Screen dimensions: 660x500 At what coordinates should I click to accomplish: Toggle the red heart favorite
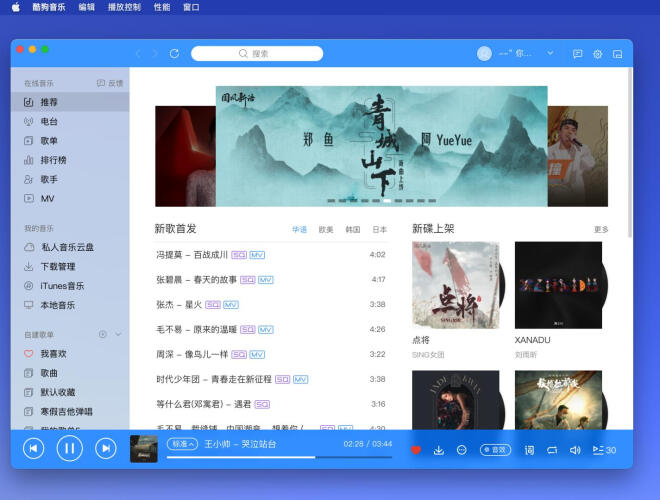416,450
